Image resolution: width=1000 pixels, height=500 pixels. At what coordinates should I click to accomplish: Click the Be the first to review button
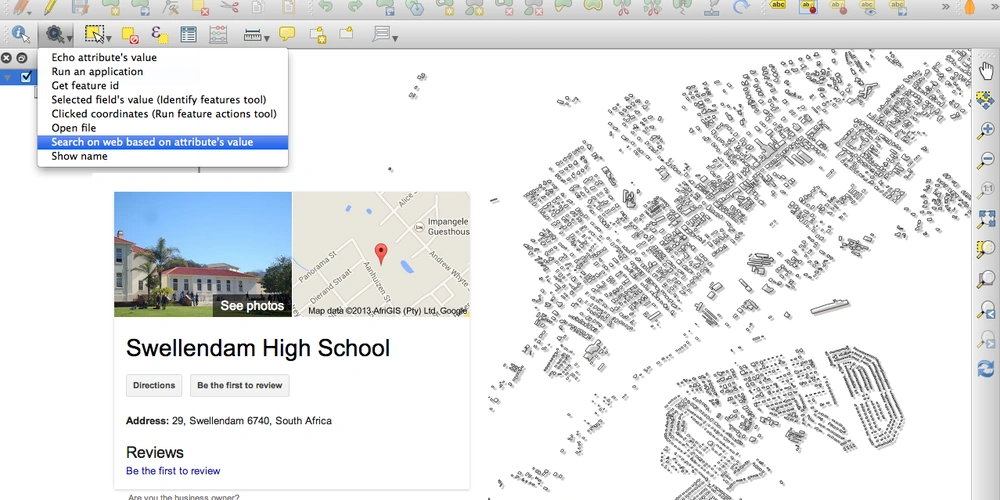click(239, 385)
